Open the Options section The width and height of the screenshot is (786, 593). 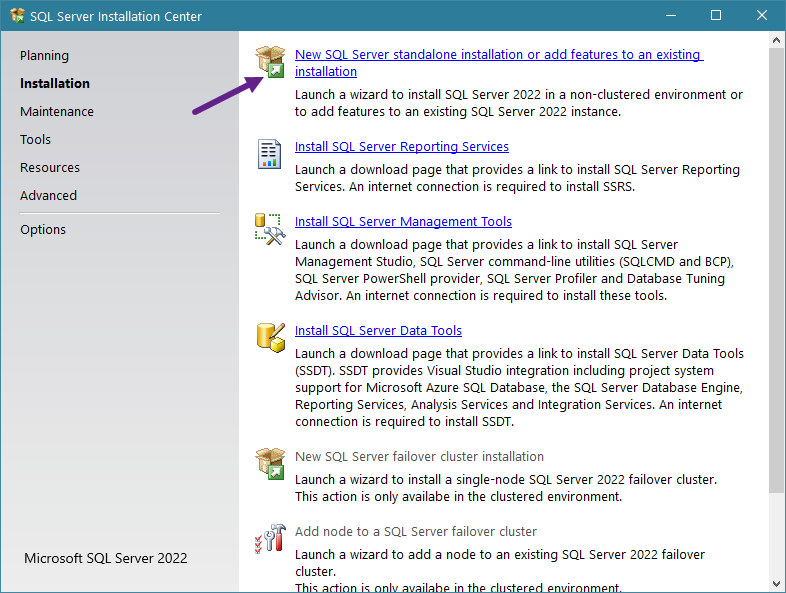click(x=43, y=230)
